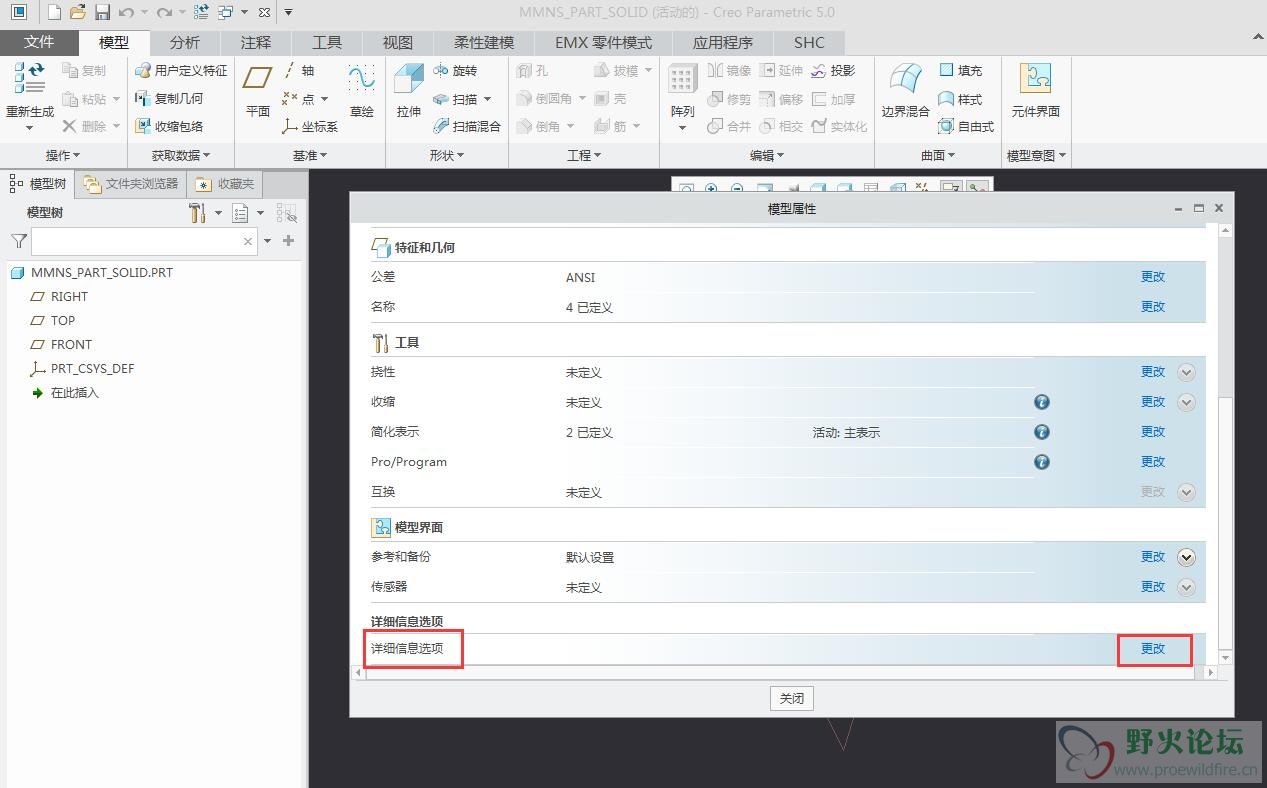The width and height of the screenshot is (1267, 788).
Task: Open the Datum (基准) group dropdown
Action: pyautogui.click(x=310, y=155)
